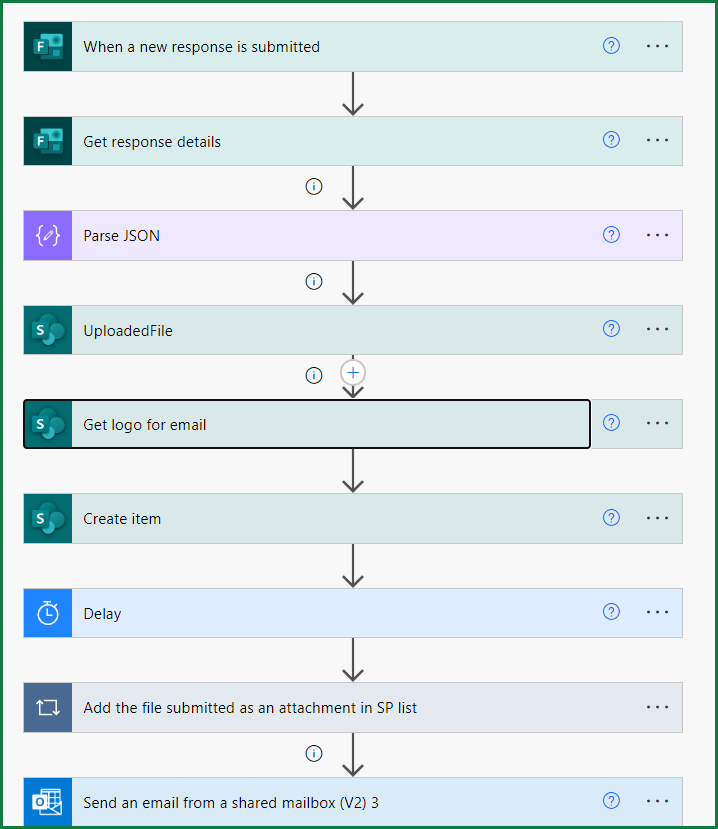Insert a new step below UploadedFile
The image size is (718, 829).
point(352,371)
